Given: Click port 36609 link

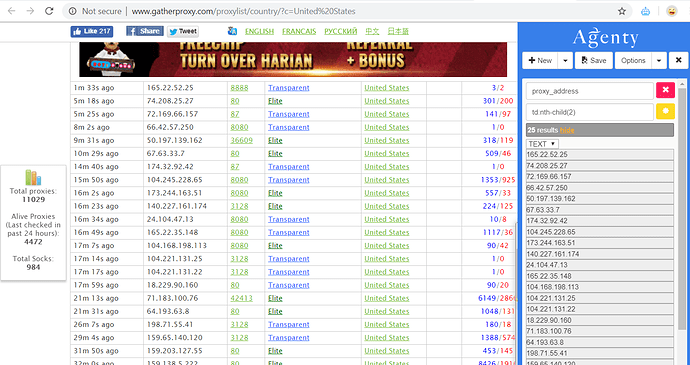Looking at the screenshot, I should tap(241, 140).
